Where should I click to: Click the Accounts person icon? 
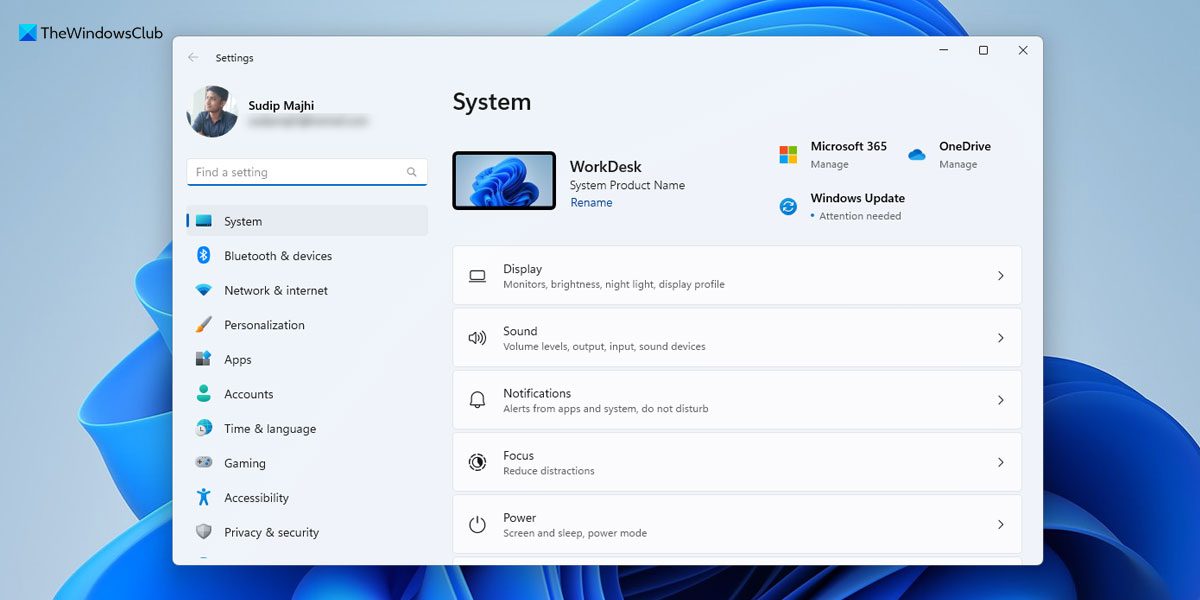(204, 394)
